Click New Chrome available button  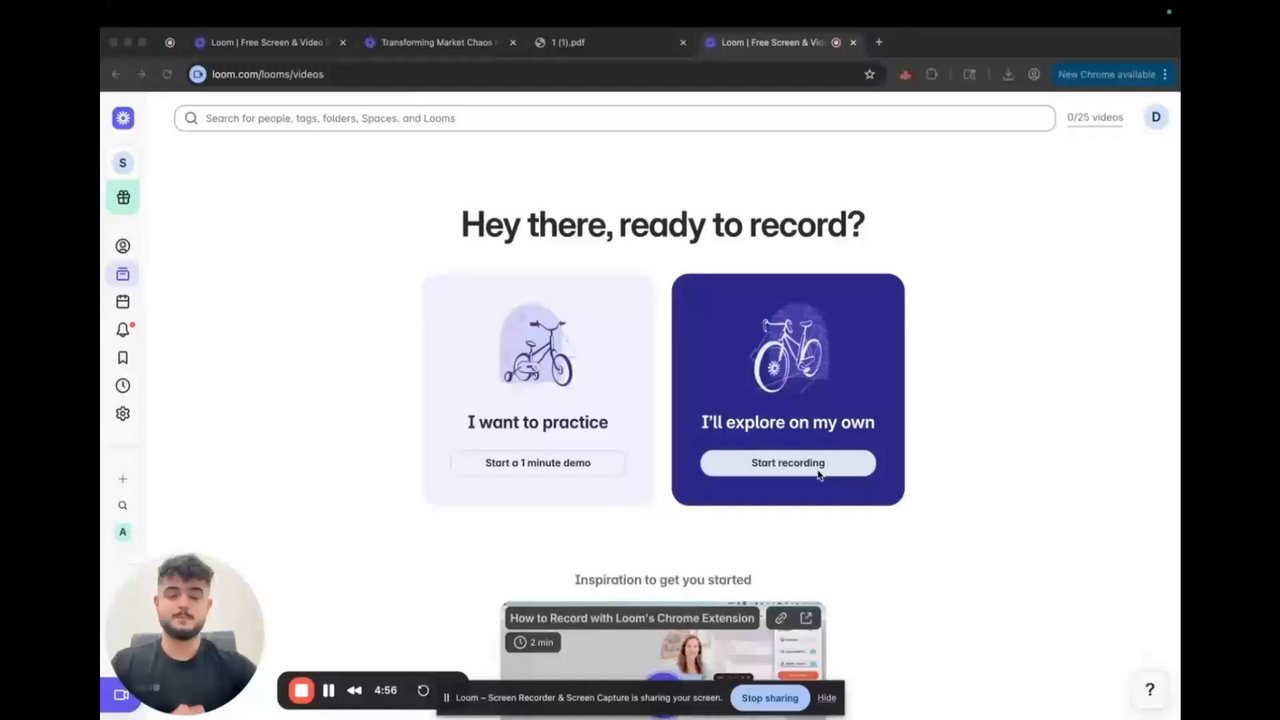point(1112,74)
